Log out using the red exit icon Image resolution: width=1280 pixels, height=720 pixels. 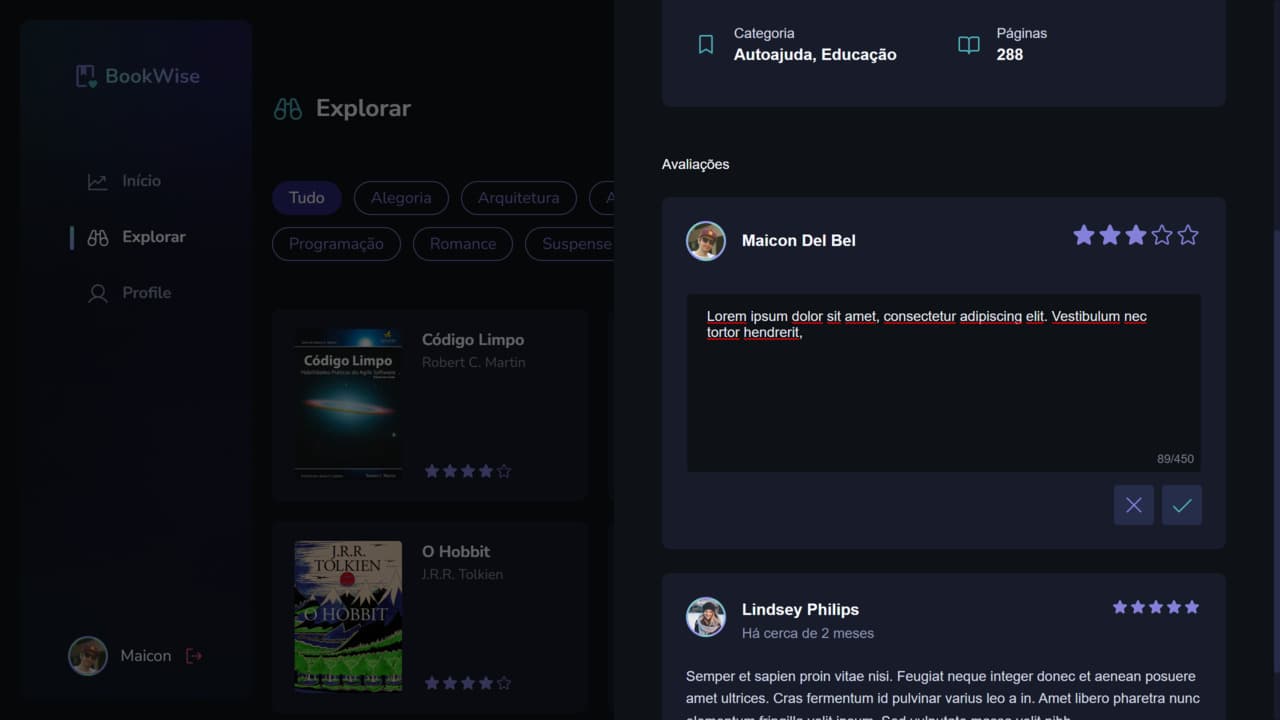(x=189, y=655)
